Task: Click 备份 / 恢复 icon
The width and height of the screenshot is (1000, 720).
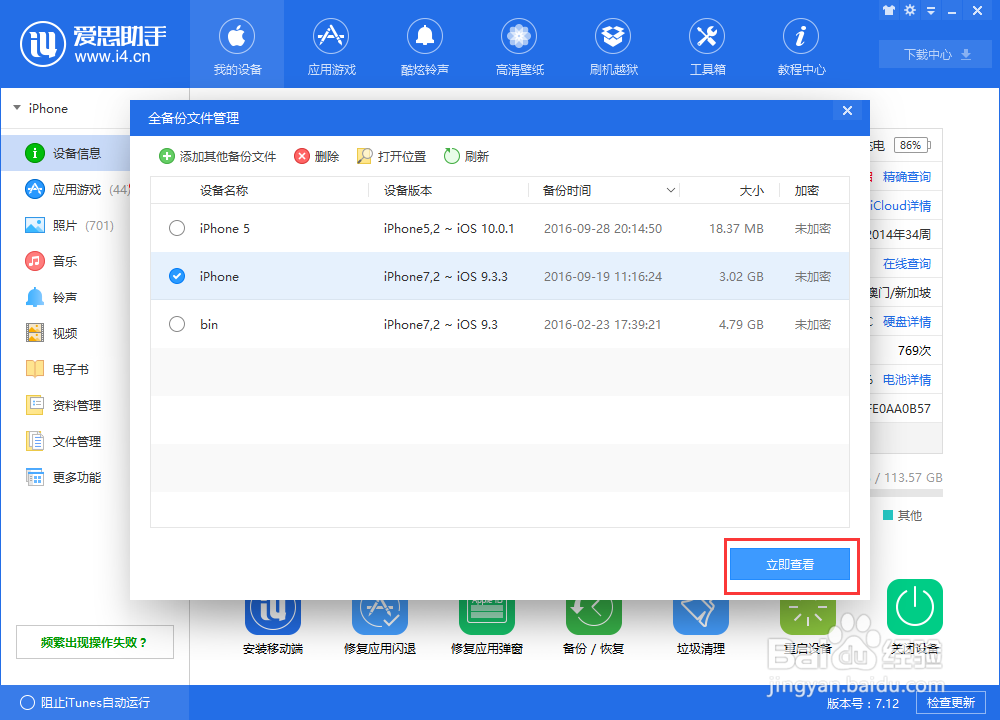Action: [594, 617]
